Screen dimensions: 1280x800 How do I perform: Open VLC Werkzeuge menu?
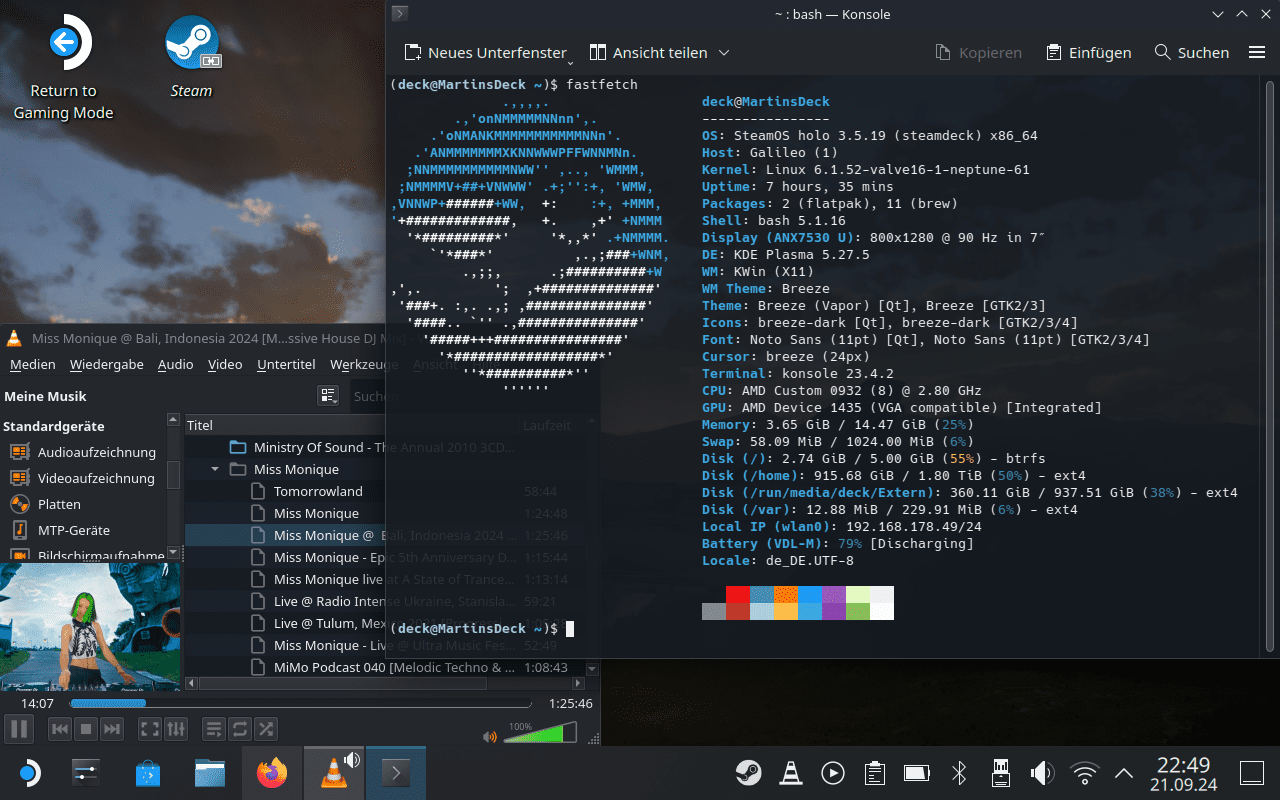(x=364, y=364)
